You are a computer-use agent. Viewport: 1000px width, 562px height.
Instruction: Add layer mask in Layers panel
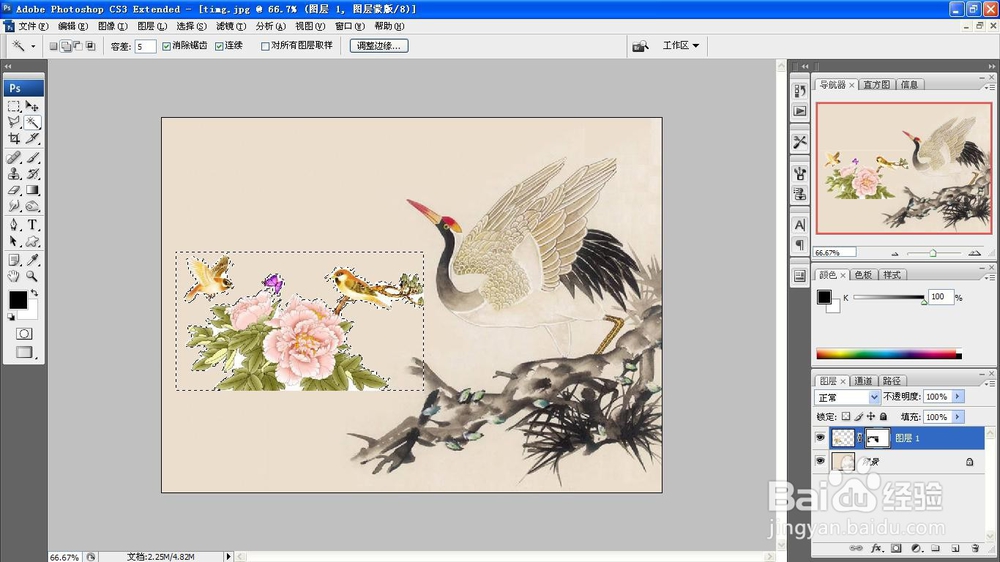pyautogui.click(x=896, y=548)
